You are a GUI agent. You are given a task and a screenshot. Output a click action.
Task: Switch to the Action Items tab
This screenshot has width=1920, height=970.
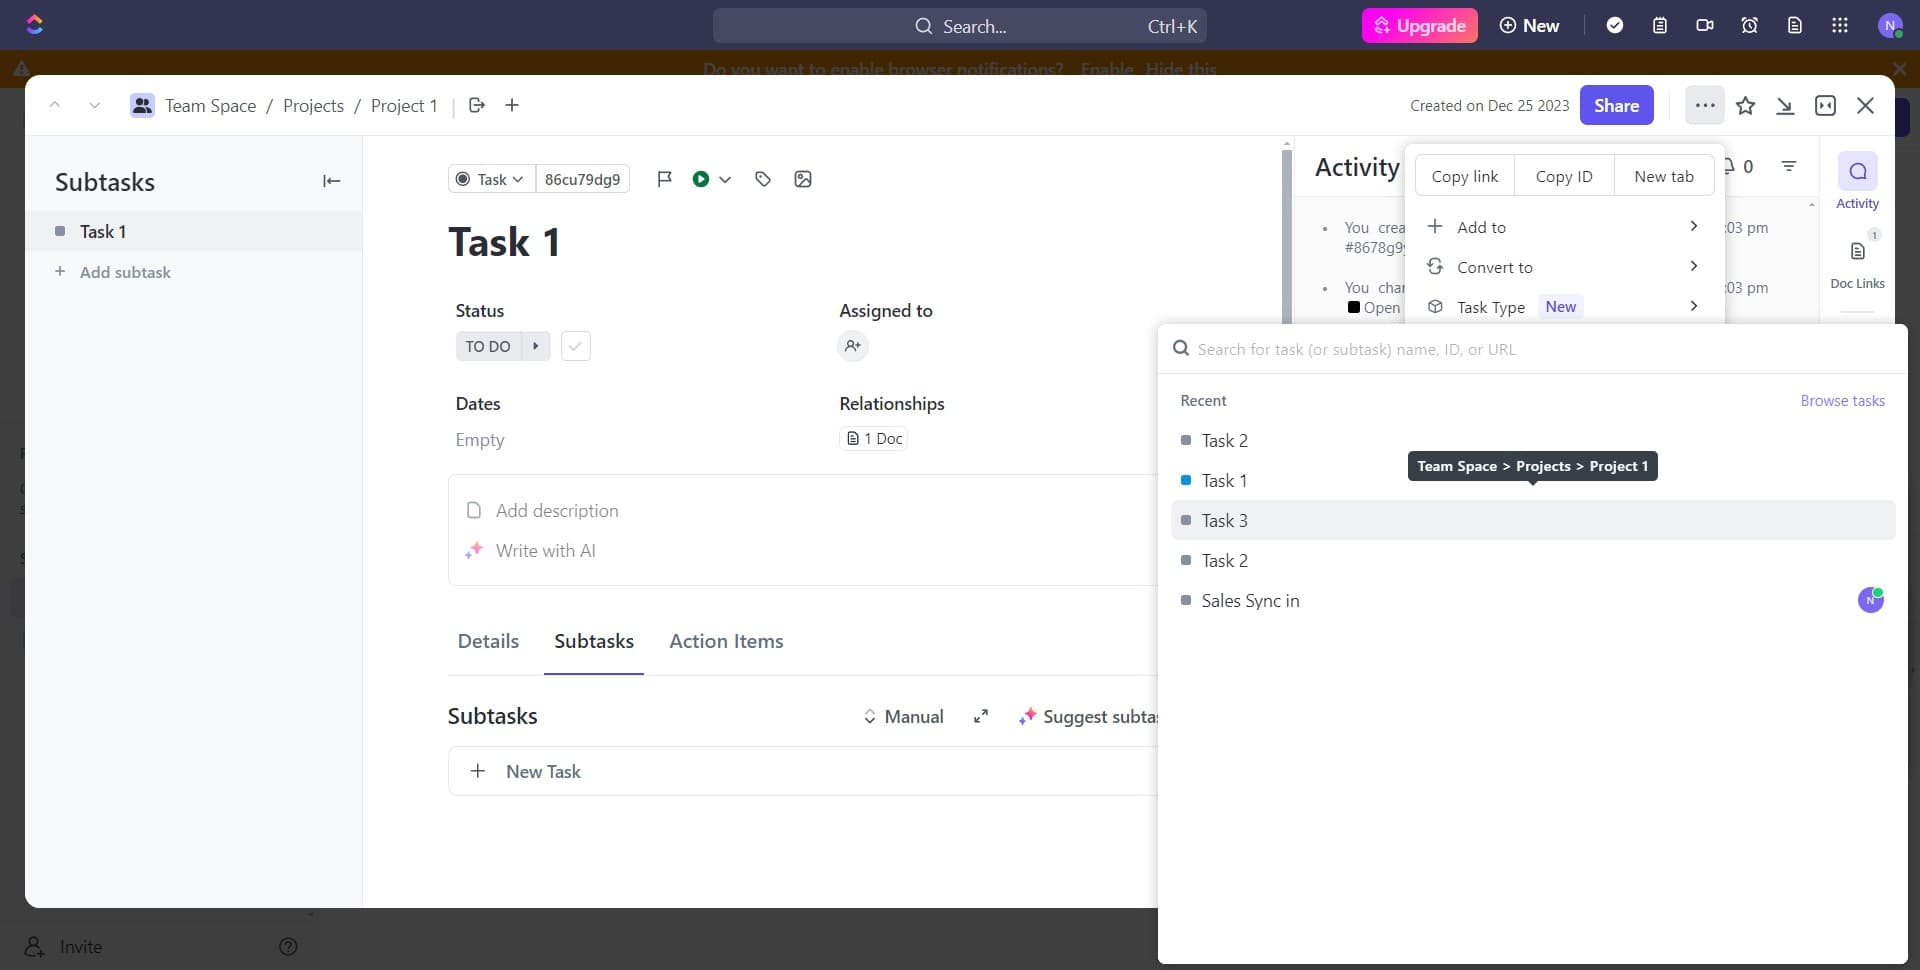click(726, 641)
